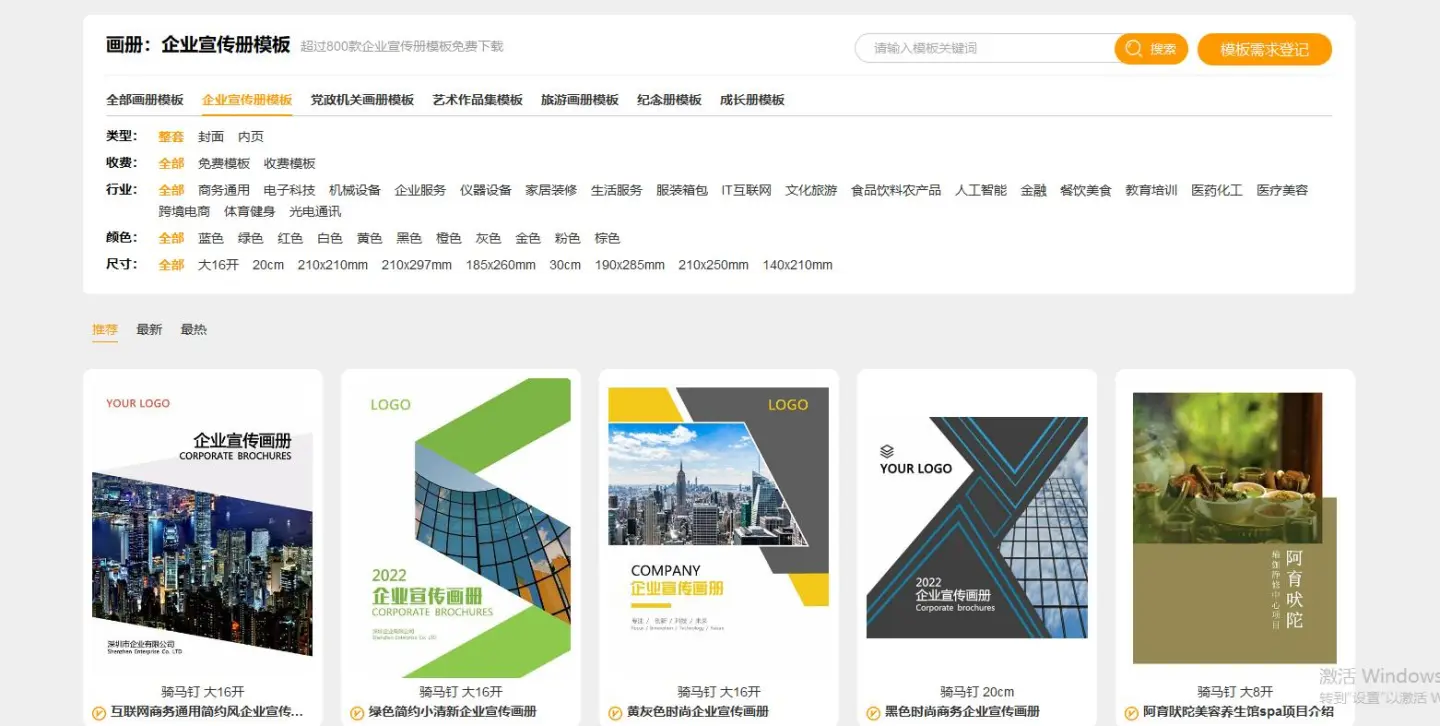Viewport: 1440px width, 726px height.
Task: Filter color by 棕色
Action: point(607,238)
